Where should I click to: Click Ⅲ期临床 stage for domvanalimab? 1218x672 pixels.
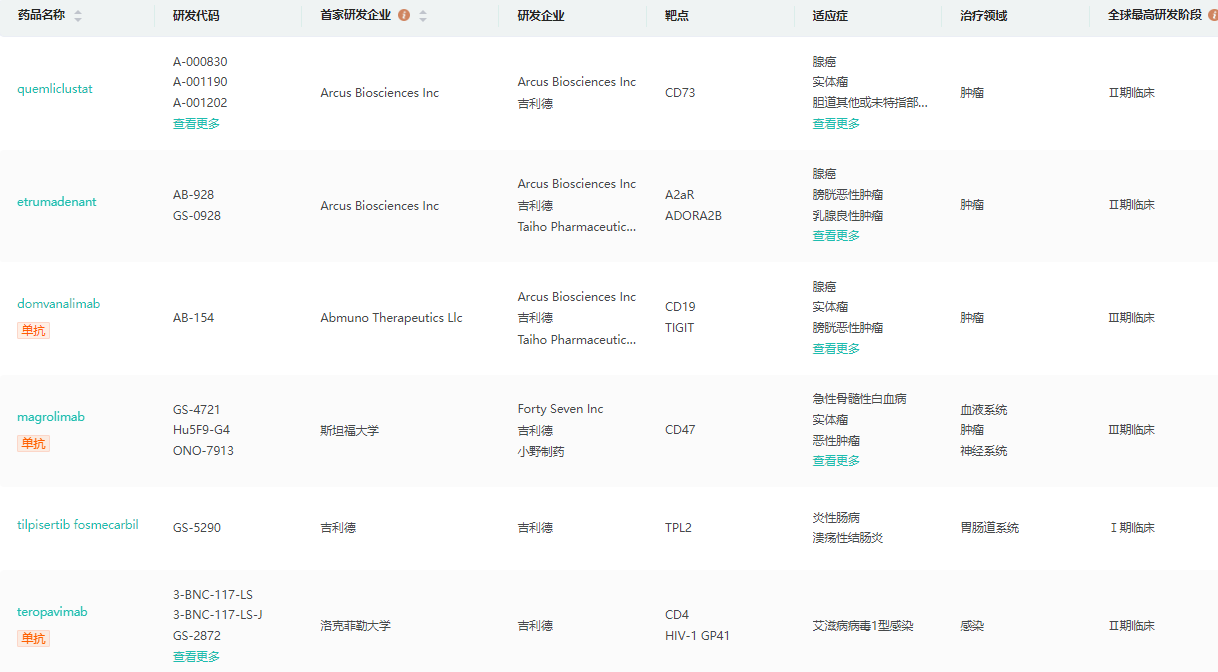[1132, 318]
